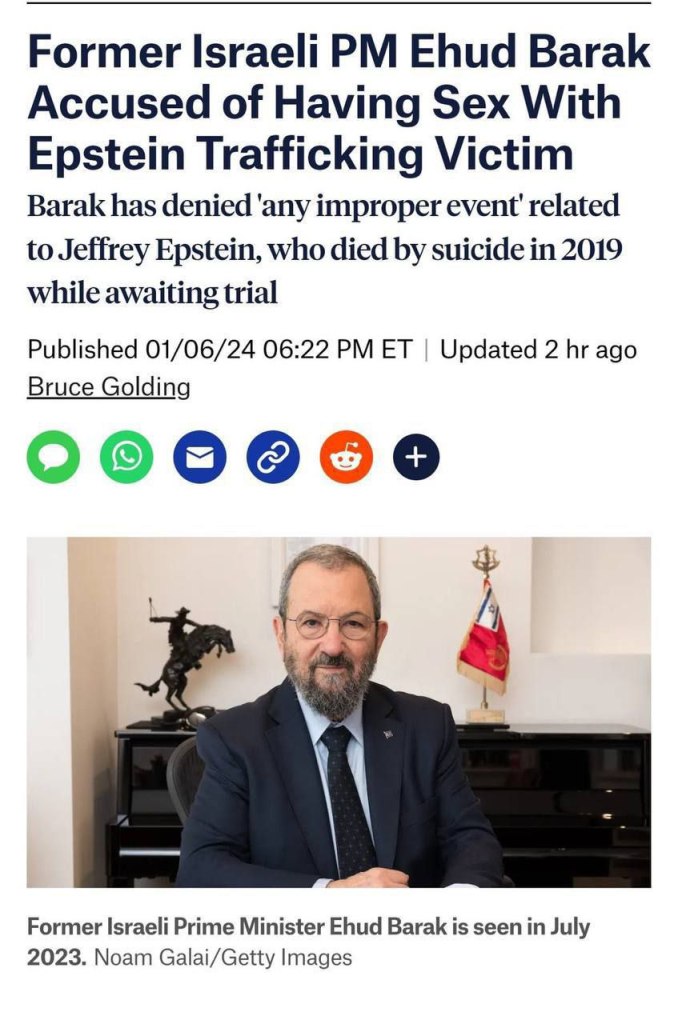Click the "Epstein Trafficking Victim" headline line
674x1024 pixels.
tap(300, 155)
